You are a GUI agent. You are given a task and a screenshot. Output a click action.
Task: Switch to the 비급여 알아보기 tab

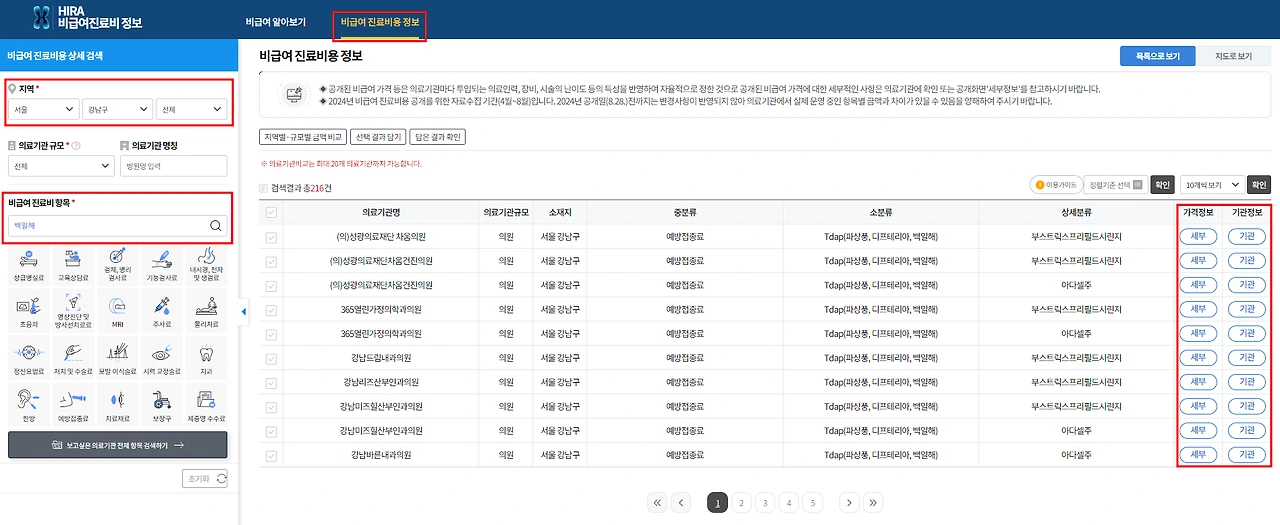[x=275, y=21]
